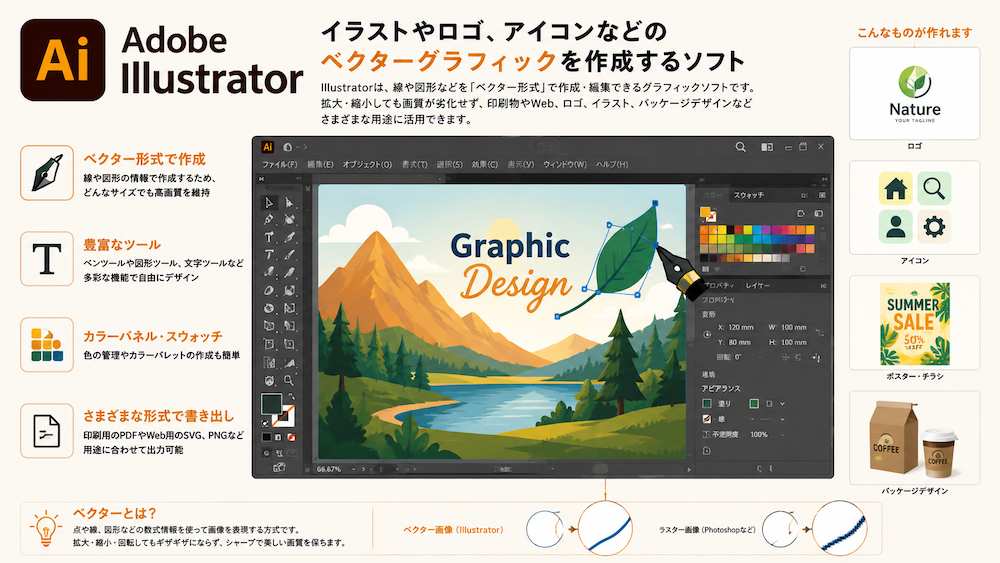This screenshot has width=1000, height=563.
Task: Open the 編集(E) menu
Action: coord(320,165)
